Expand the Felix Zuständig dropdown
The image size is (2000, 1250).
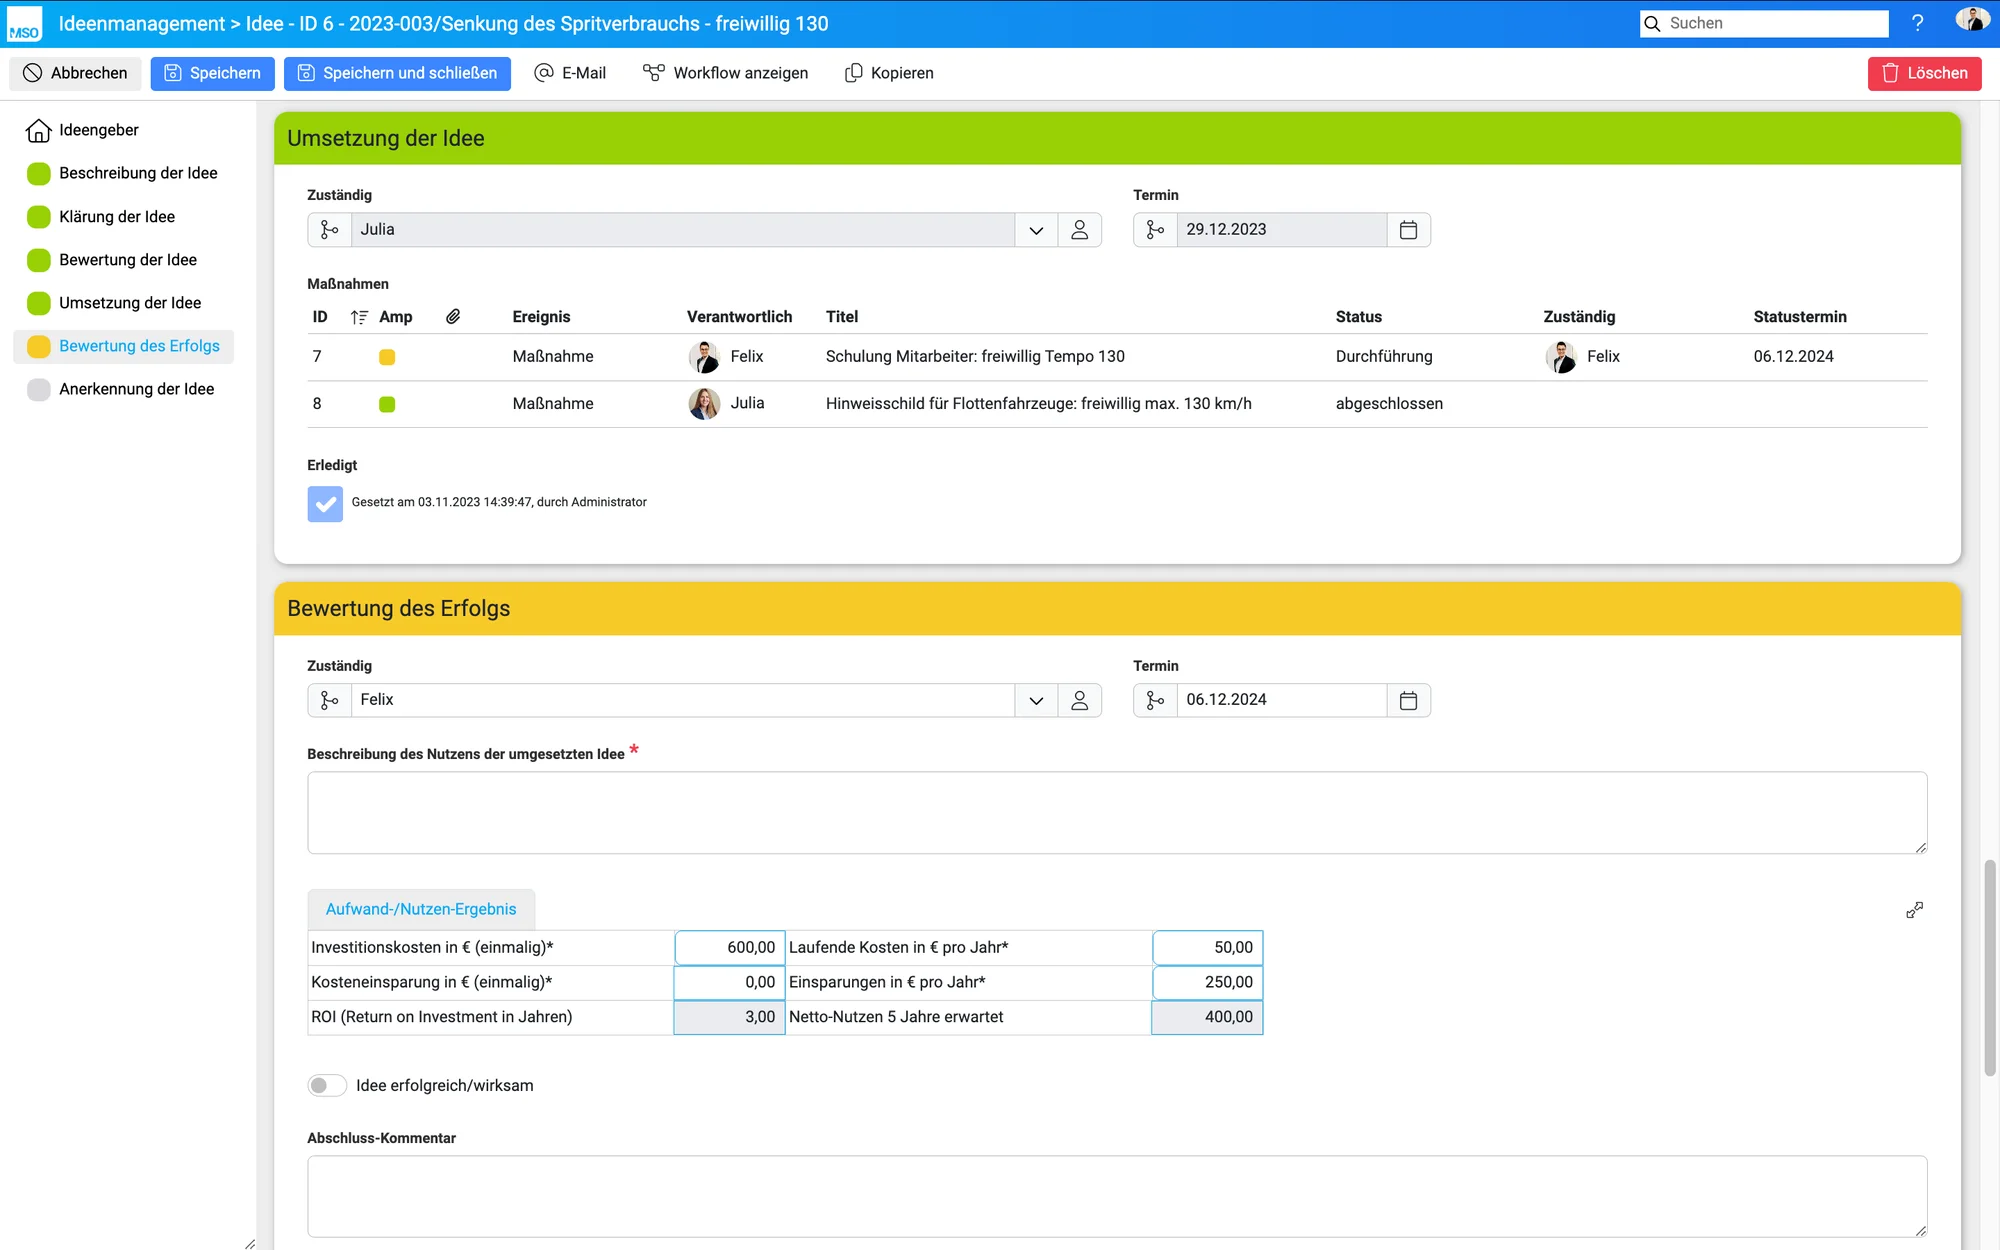[1036, 700]
